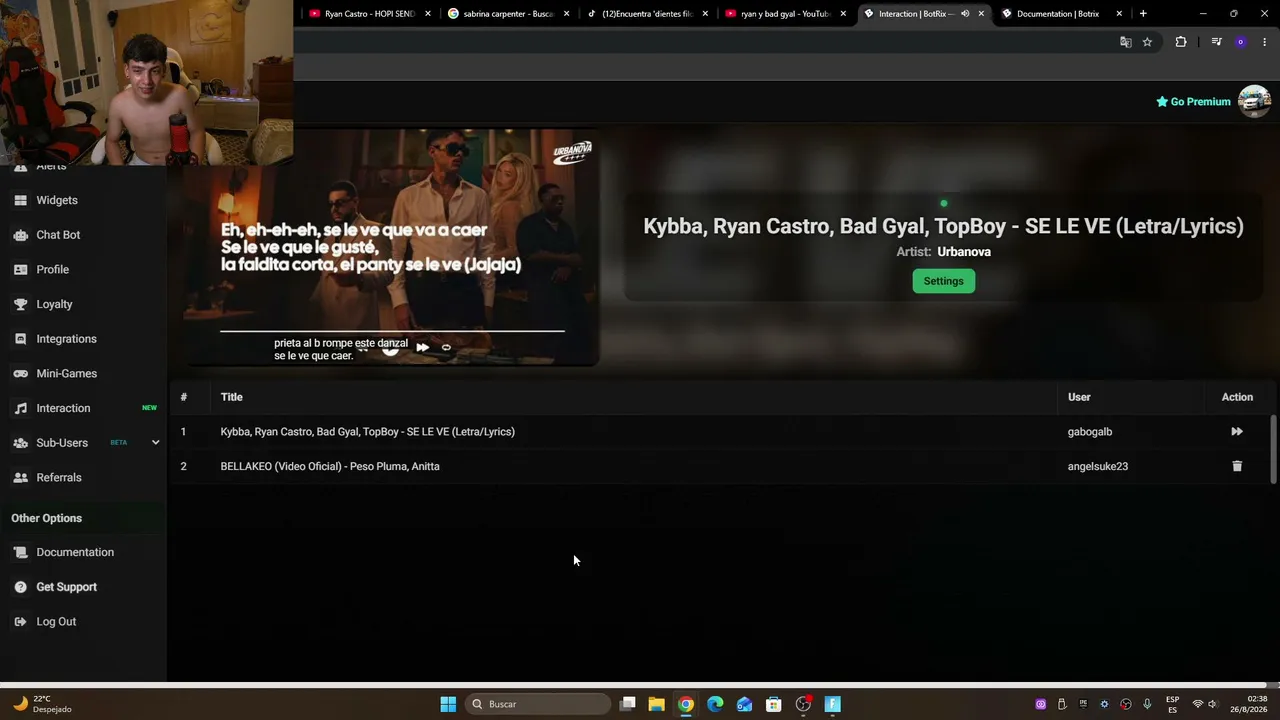
Task: Open the Windows Start menu
Action: pos(448,704)
